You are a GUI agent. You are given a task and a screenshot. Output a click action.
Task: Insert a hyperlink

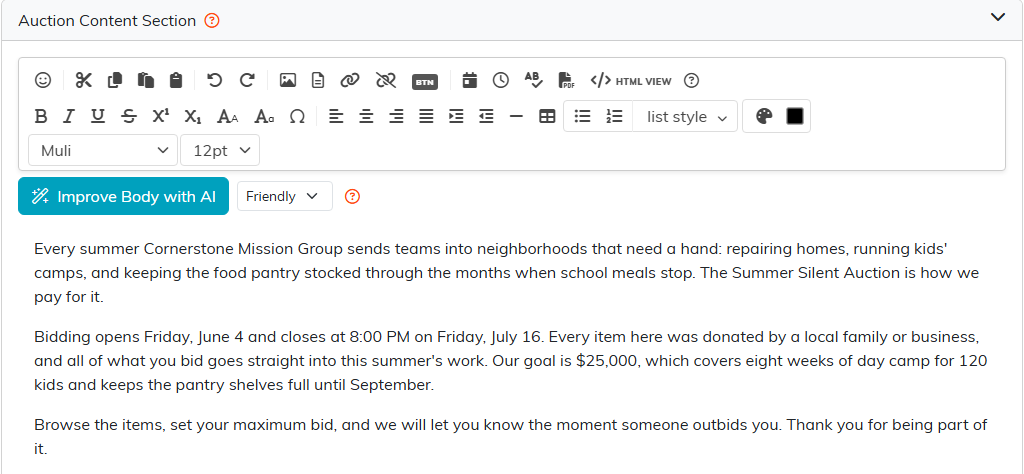(x=350, y=80)
